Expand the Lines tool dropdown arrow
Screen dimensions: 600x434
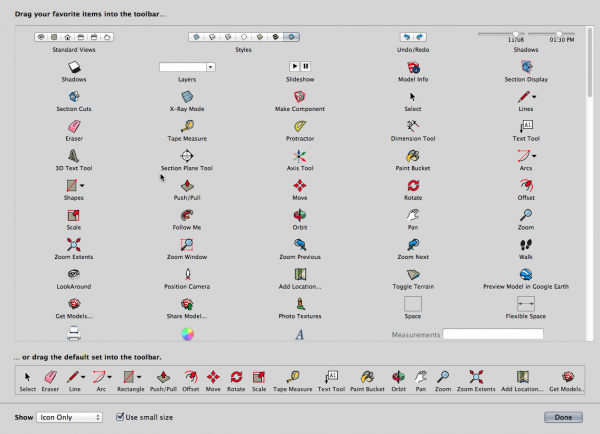point(534,97)
